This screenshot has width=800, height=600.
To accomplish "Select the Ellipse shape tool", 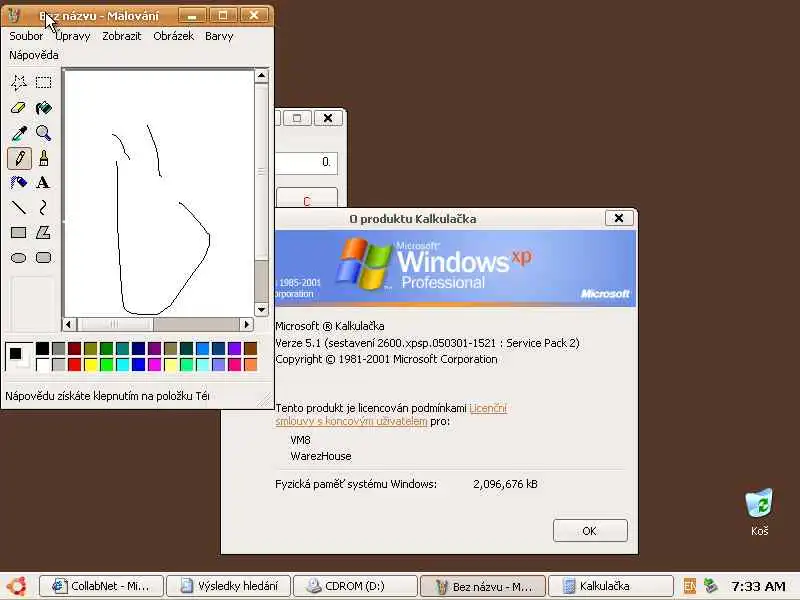I will click(x=19, y=258).
